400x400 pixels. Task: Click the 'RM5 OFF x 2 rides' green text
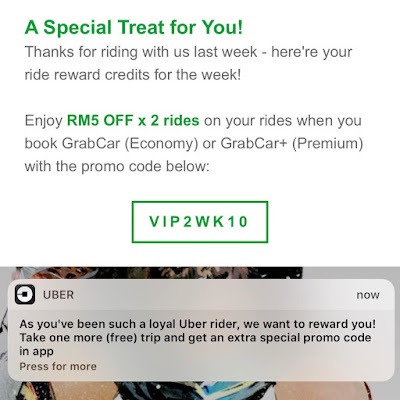(133, 120)
